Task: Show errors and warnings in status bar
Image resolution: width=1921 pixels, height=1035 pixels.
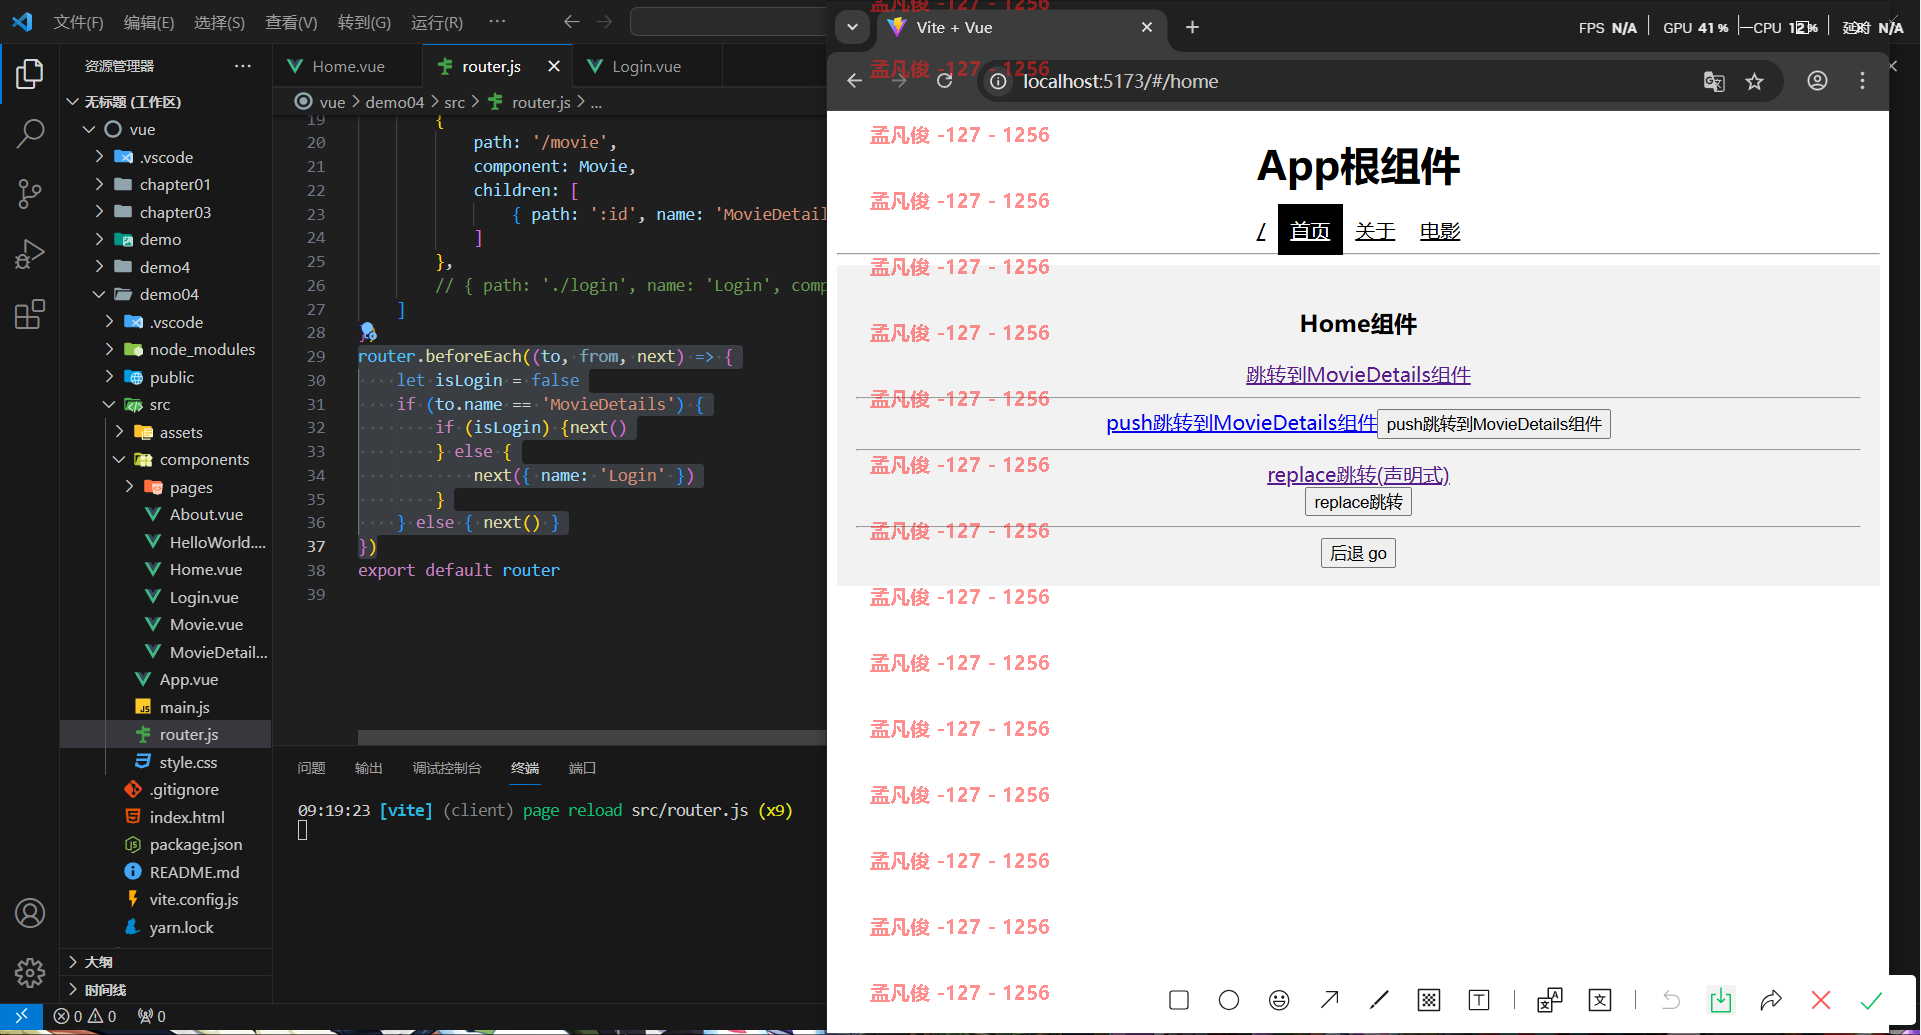Action: click(x=85, y=1016)
